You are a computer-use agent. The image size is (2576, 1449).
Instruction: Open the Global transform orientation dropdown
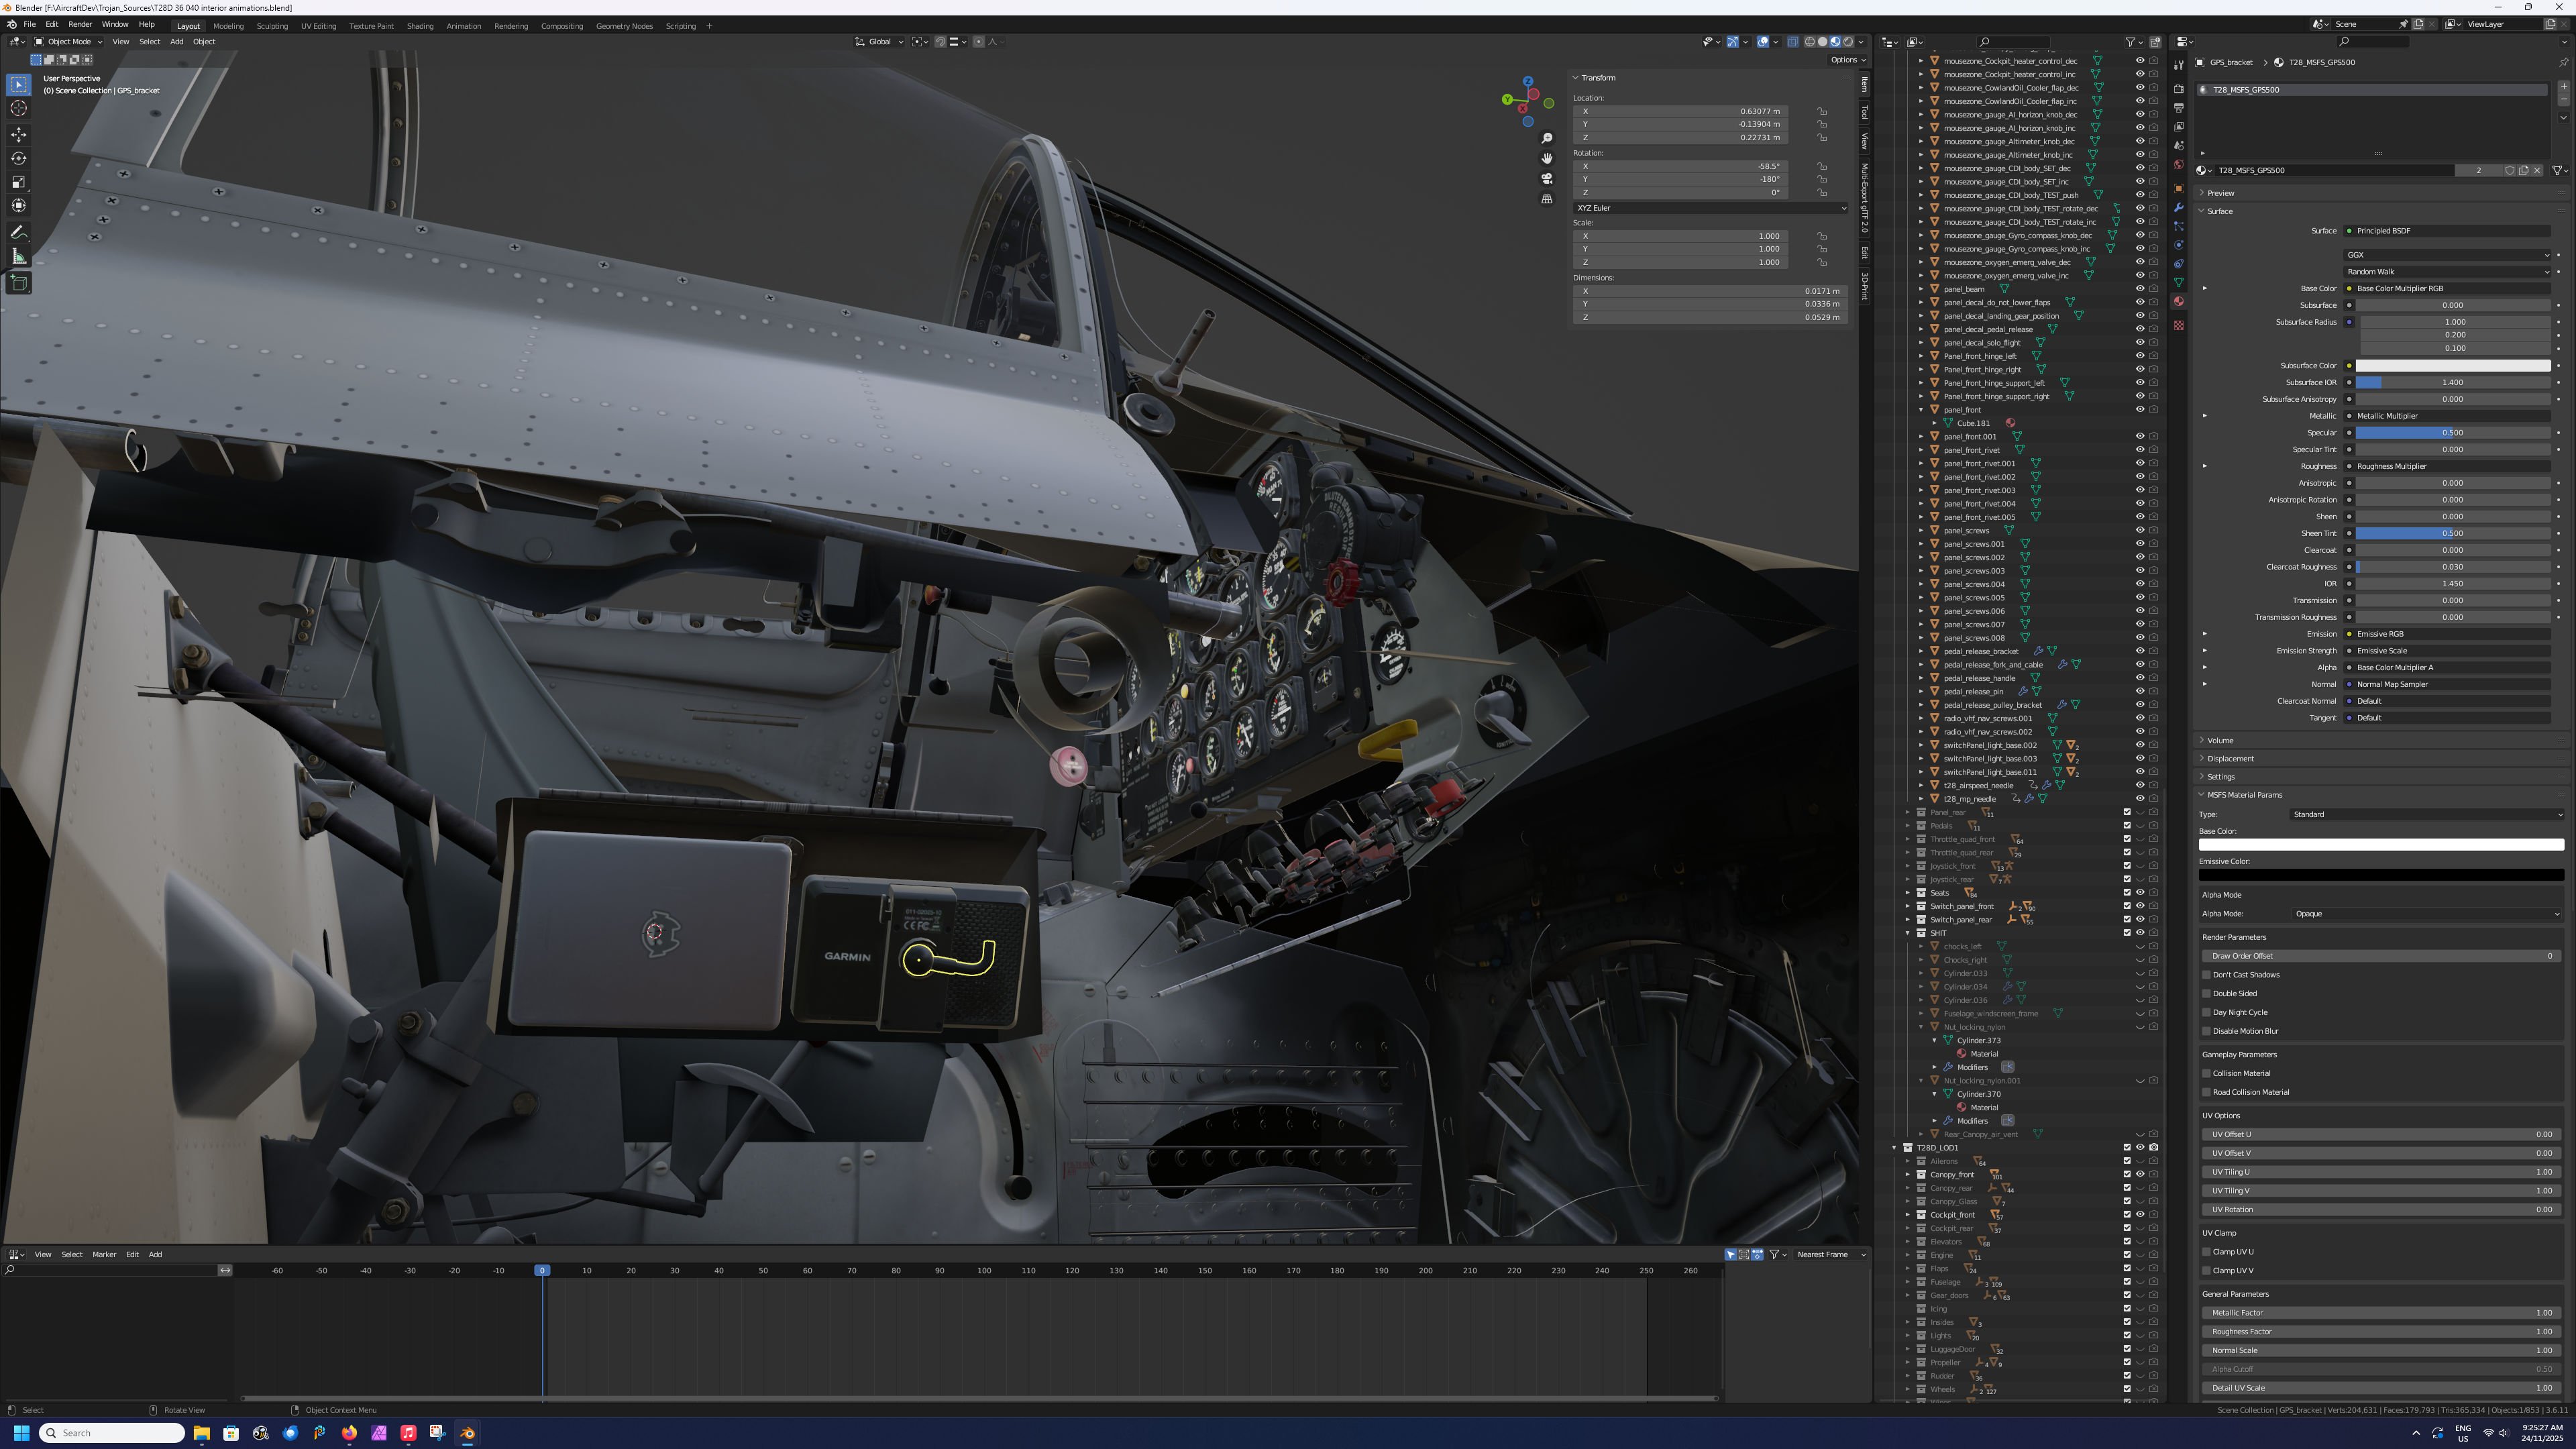879,42
